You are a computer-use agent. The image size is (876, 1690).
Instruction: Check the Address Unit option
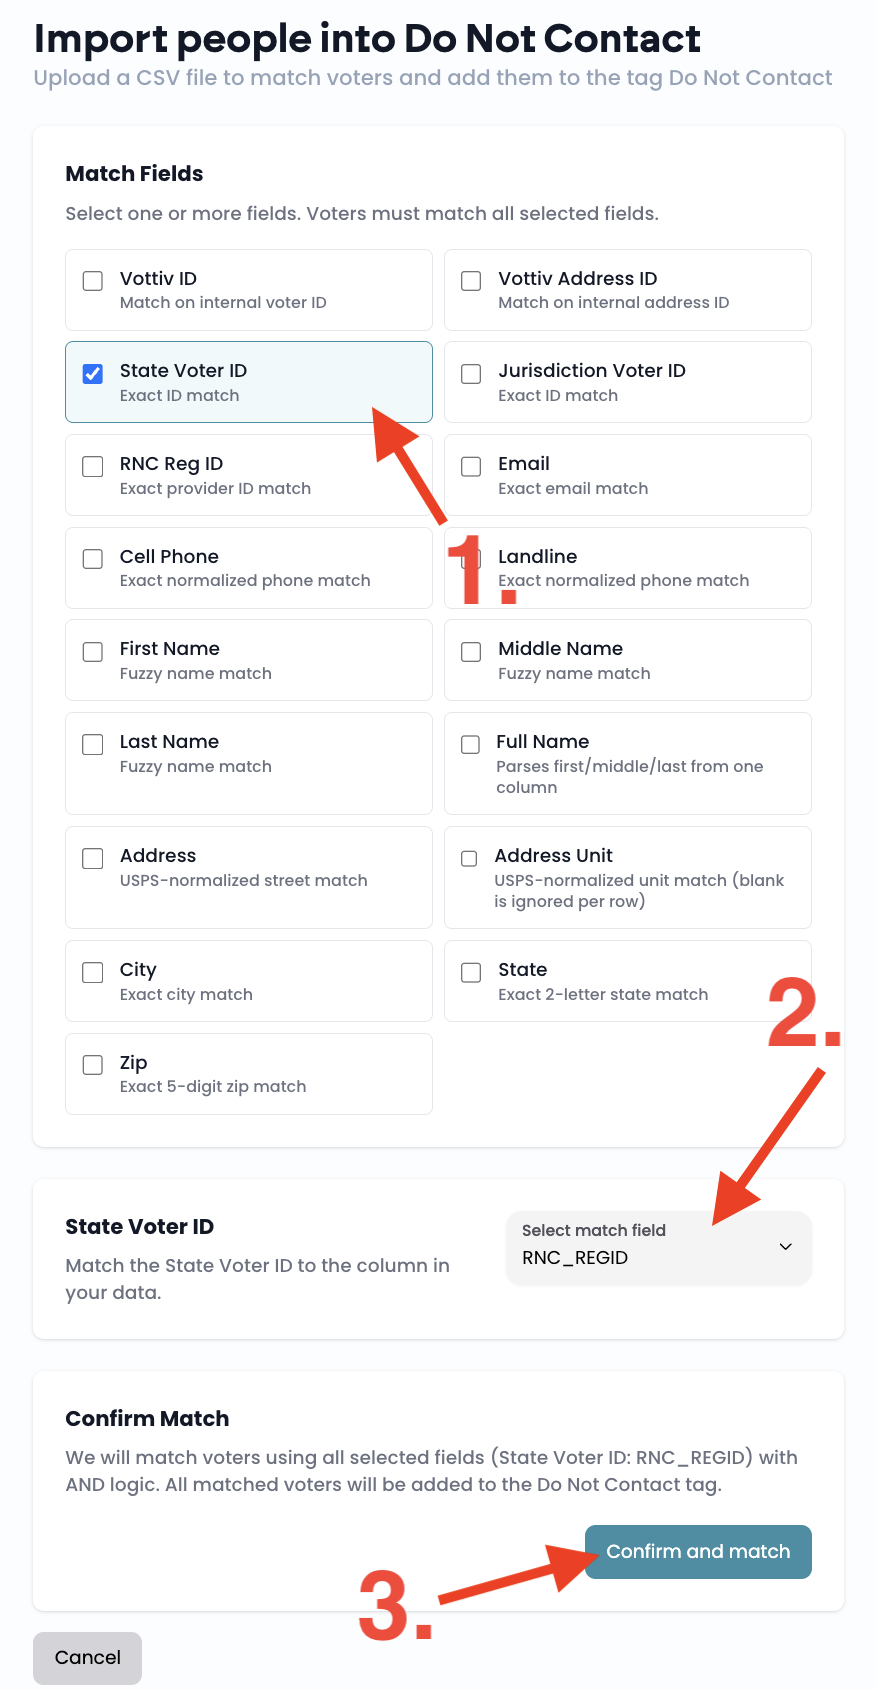coord(469,858)
